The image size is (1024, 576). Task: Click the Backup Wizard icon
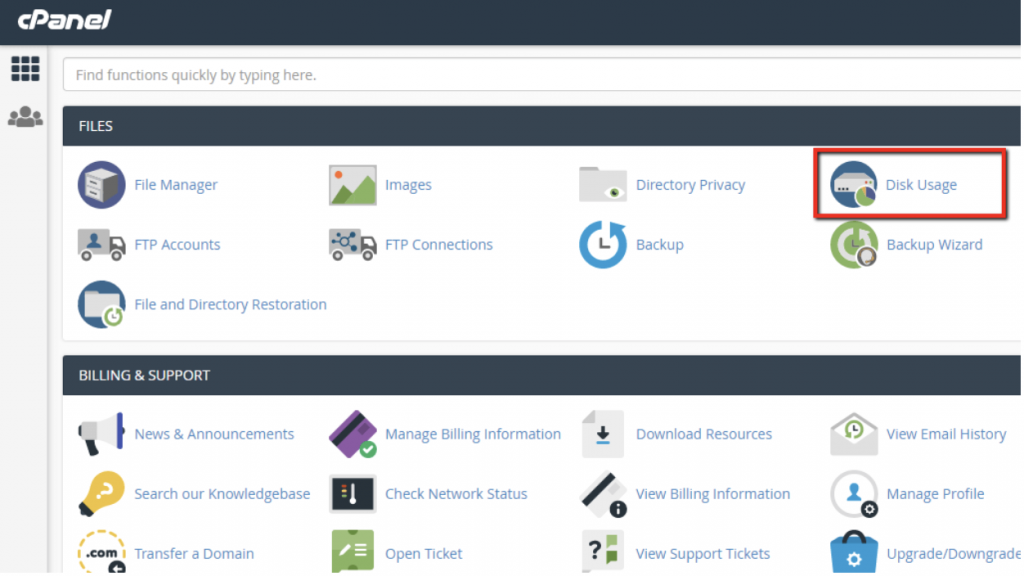[854, 245]
